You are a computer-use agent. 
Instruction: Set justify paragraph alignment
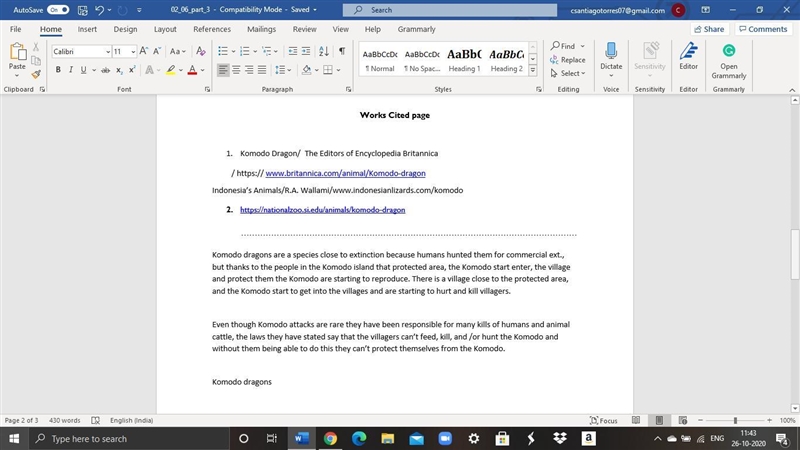click(262, 70)
